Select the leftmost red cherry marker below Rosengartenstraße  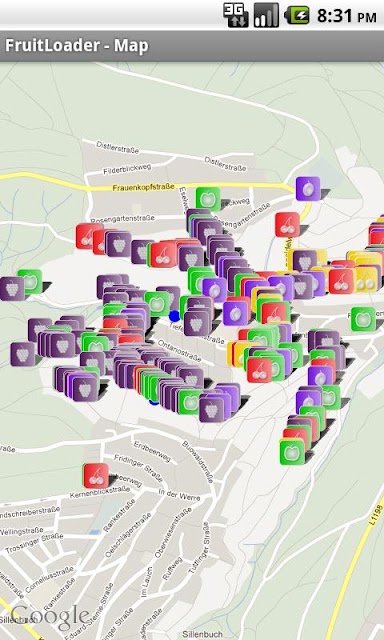pos(88,236)
